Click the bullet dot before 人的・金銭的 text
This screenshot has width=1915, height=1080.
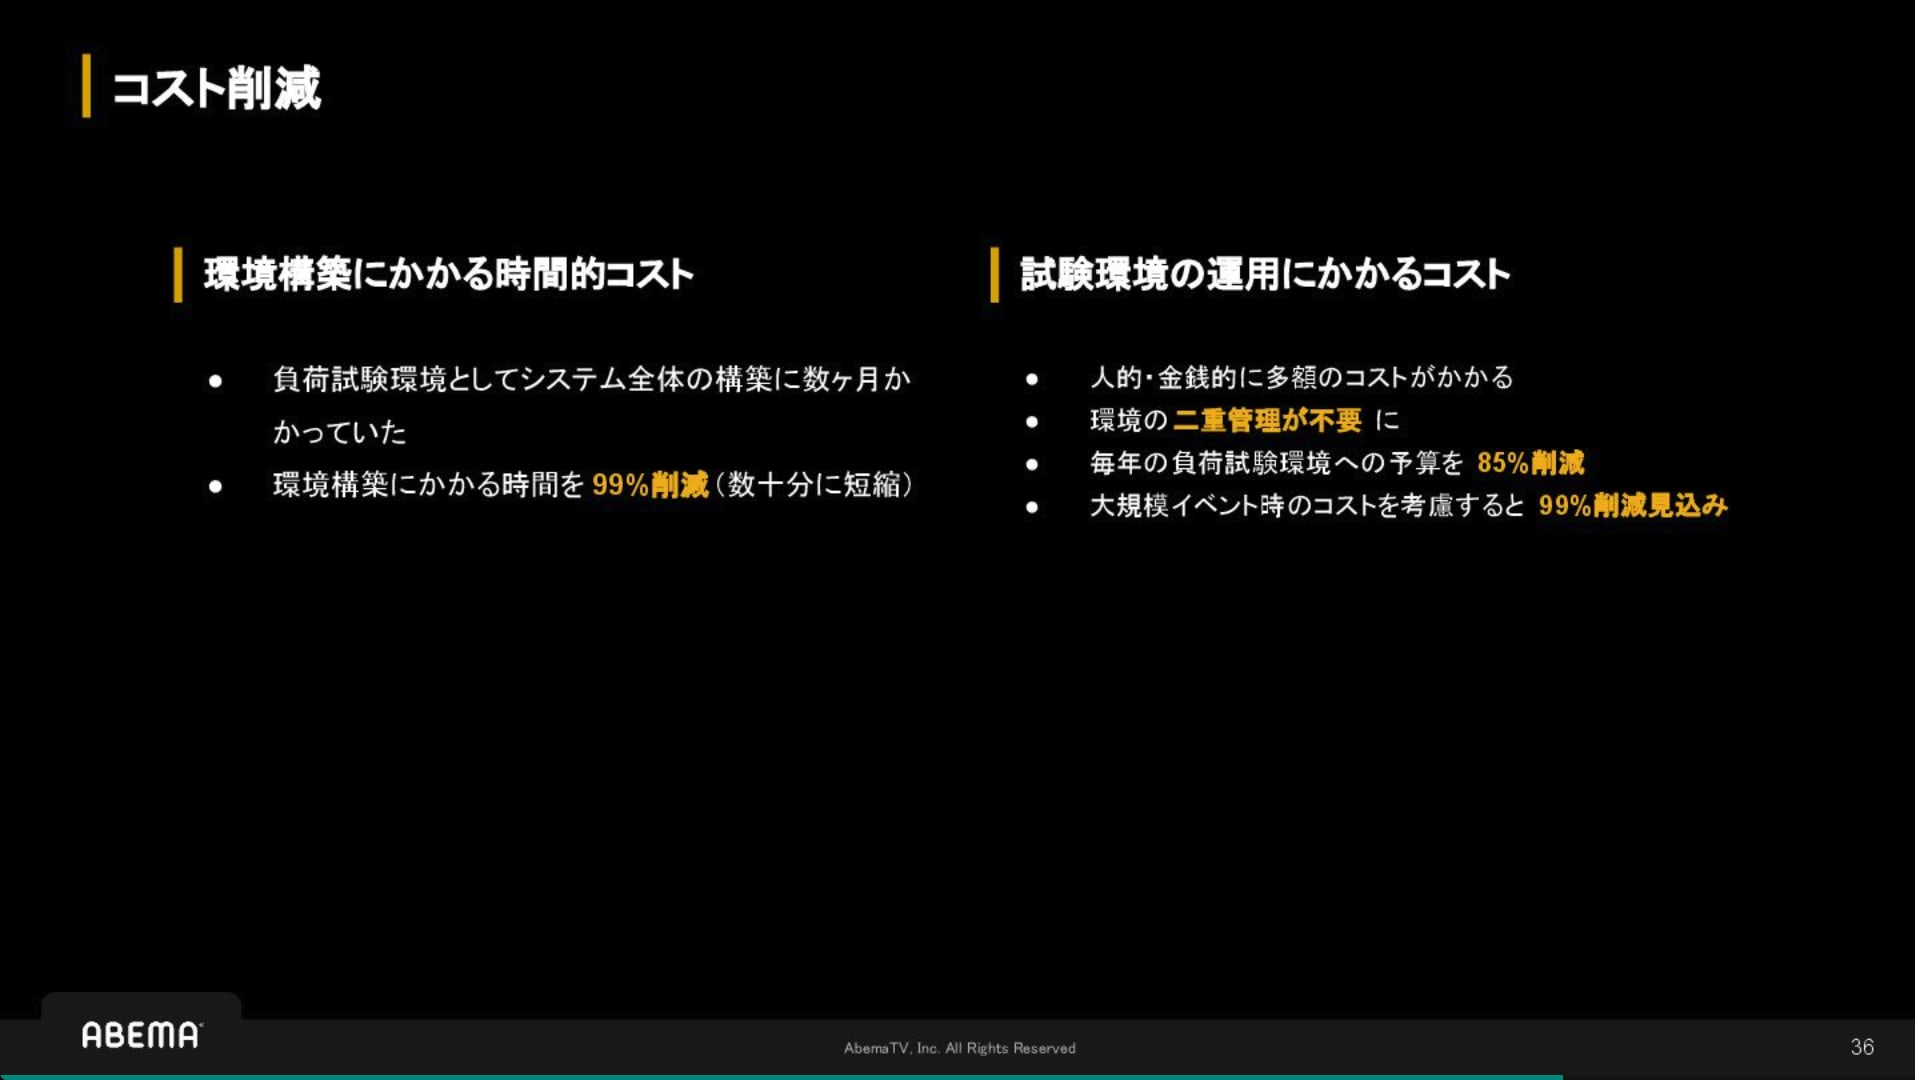tap(1032, 379)
